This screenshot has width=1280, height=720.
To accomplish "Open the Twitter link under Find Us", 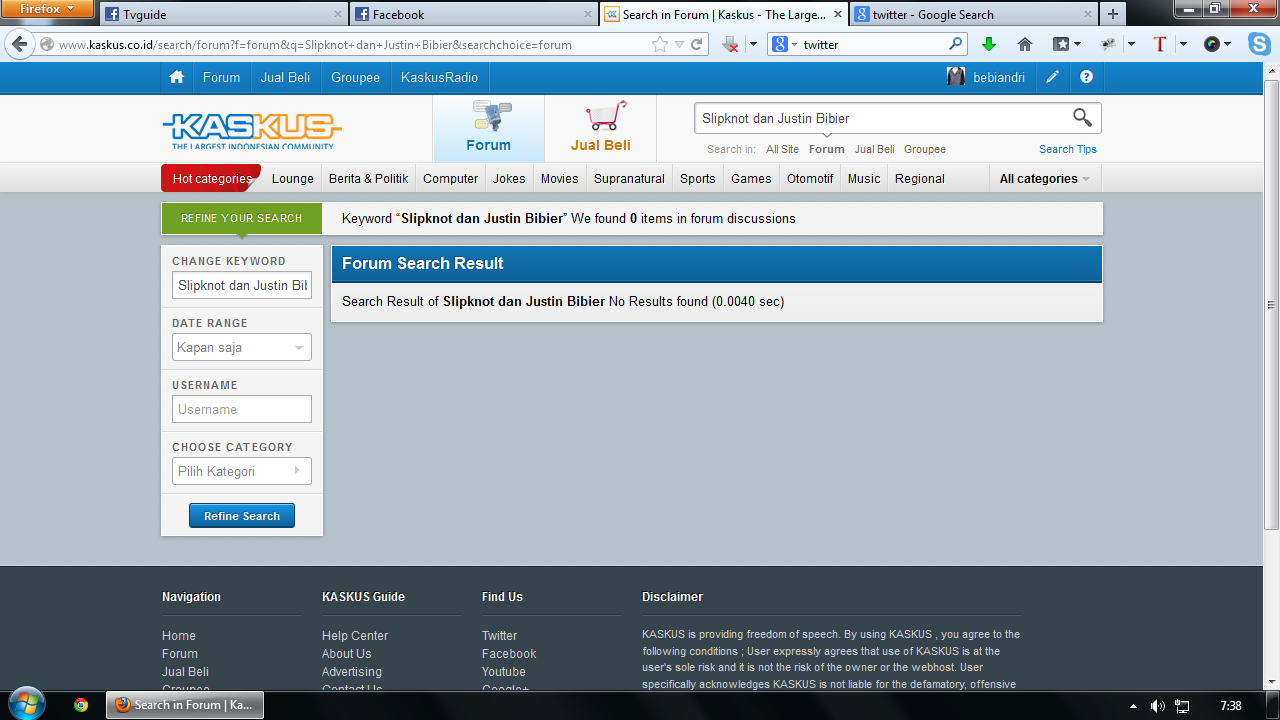I will point(499,636).
